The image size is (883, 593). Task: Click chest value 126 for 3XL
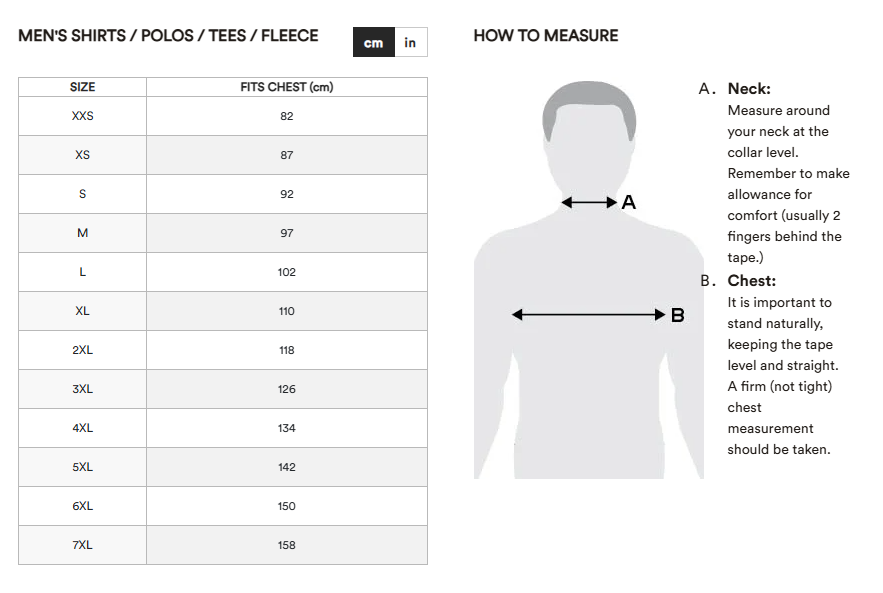pos(287,389)
